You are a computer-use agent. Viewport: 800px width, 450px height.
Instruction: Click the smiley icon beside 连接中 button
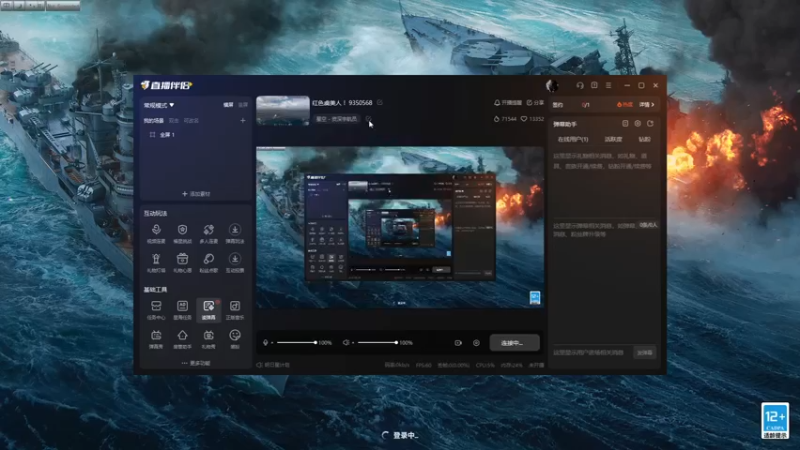click(476, 343)
